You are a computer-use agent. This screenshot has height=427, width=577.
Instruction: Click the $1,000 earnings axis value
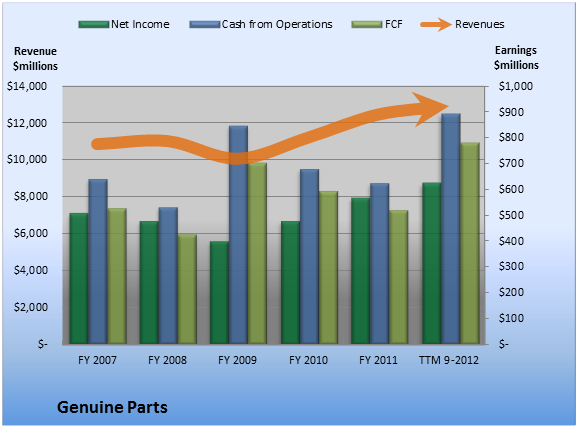(516, 87)
